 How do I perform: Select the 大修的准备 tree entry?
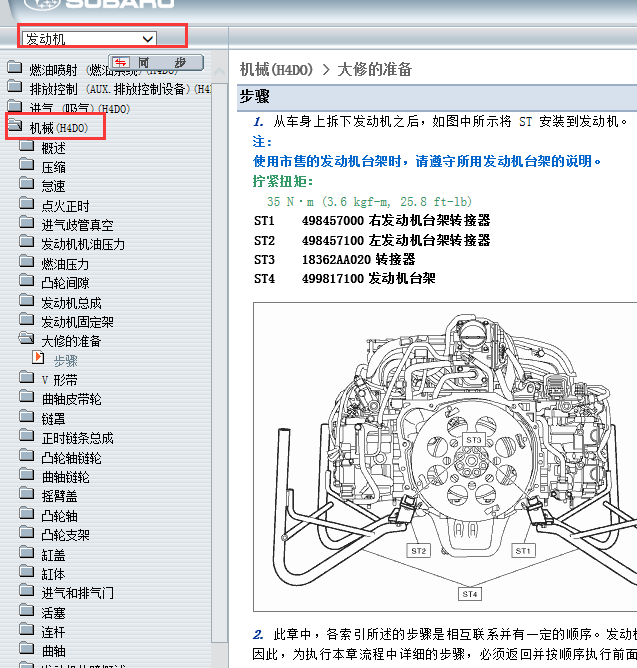[71, 341]
